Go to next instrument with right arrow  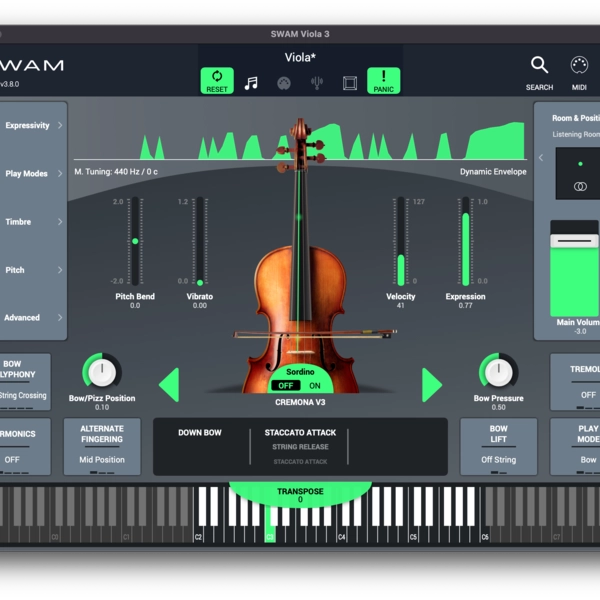[431, 385]
